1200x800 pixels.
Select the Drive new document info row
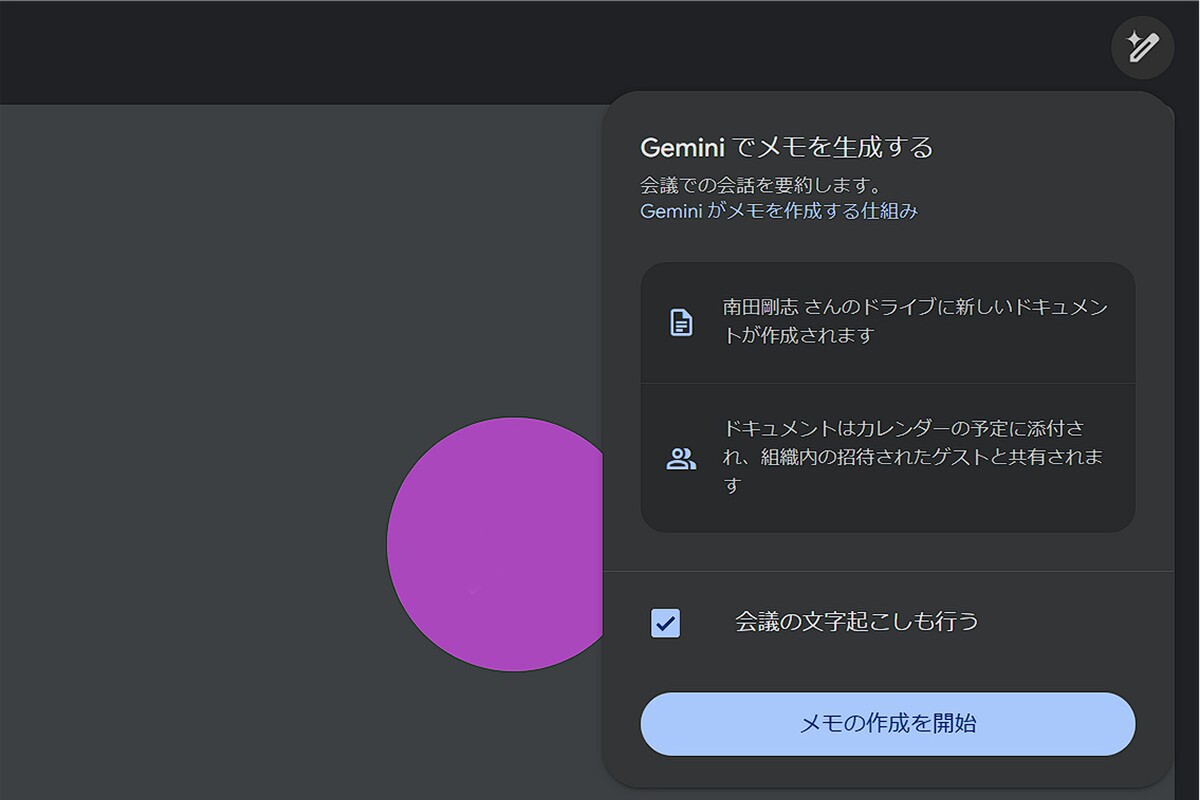(x=887, y=322)
